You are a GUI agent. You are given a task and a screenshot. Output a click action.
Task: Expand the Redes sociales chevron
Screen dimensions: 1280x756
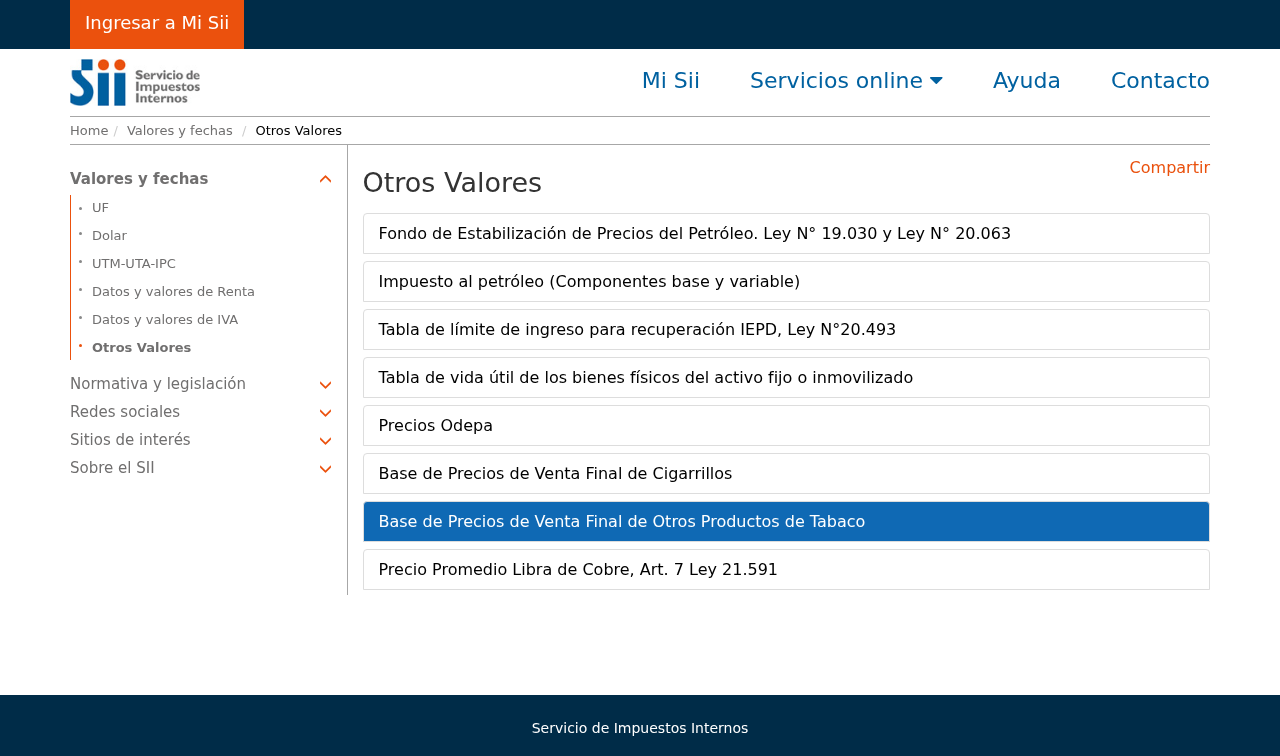coord(325,413)
